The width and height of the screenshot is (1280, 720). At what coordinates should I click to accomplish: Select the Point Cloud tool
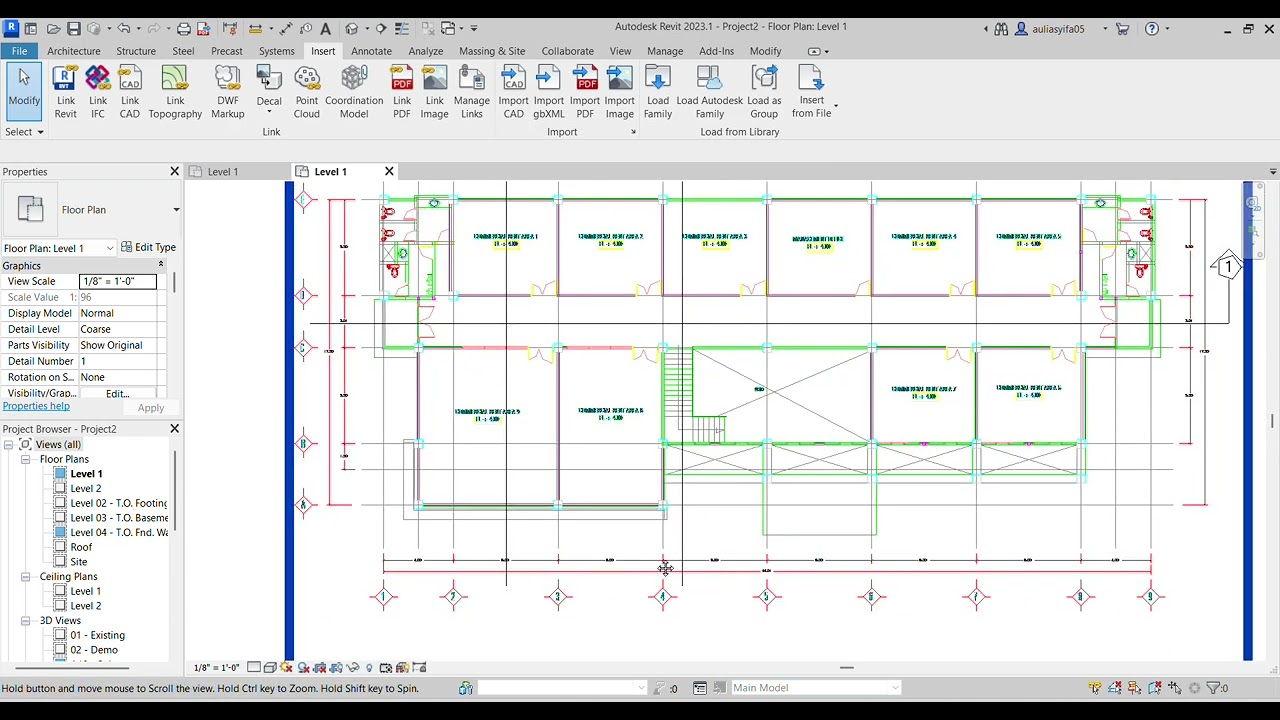307,92
